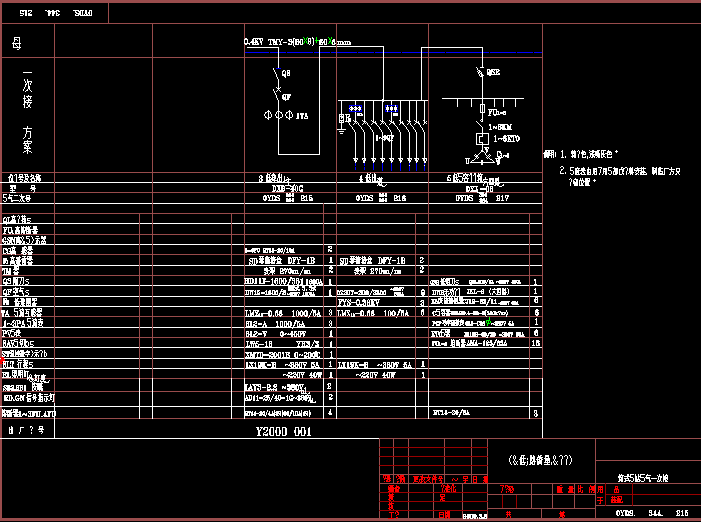Viewport: 701px width, 522px height.
Task: Select the "HD11F-1600" knife switch entry
Action: [283, 282]
